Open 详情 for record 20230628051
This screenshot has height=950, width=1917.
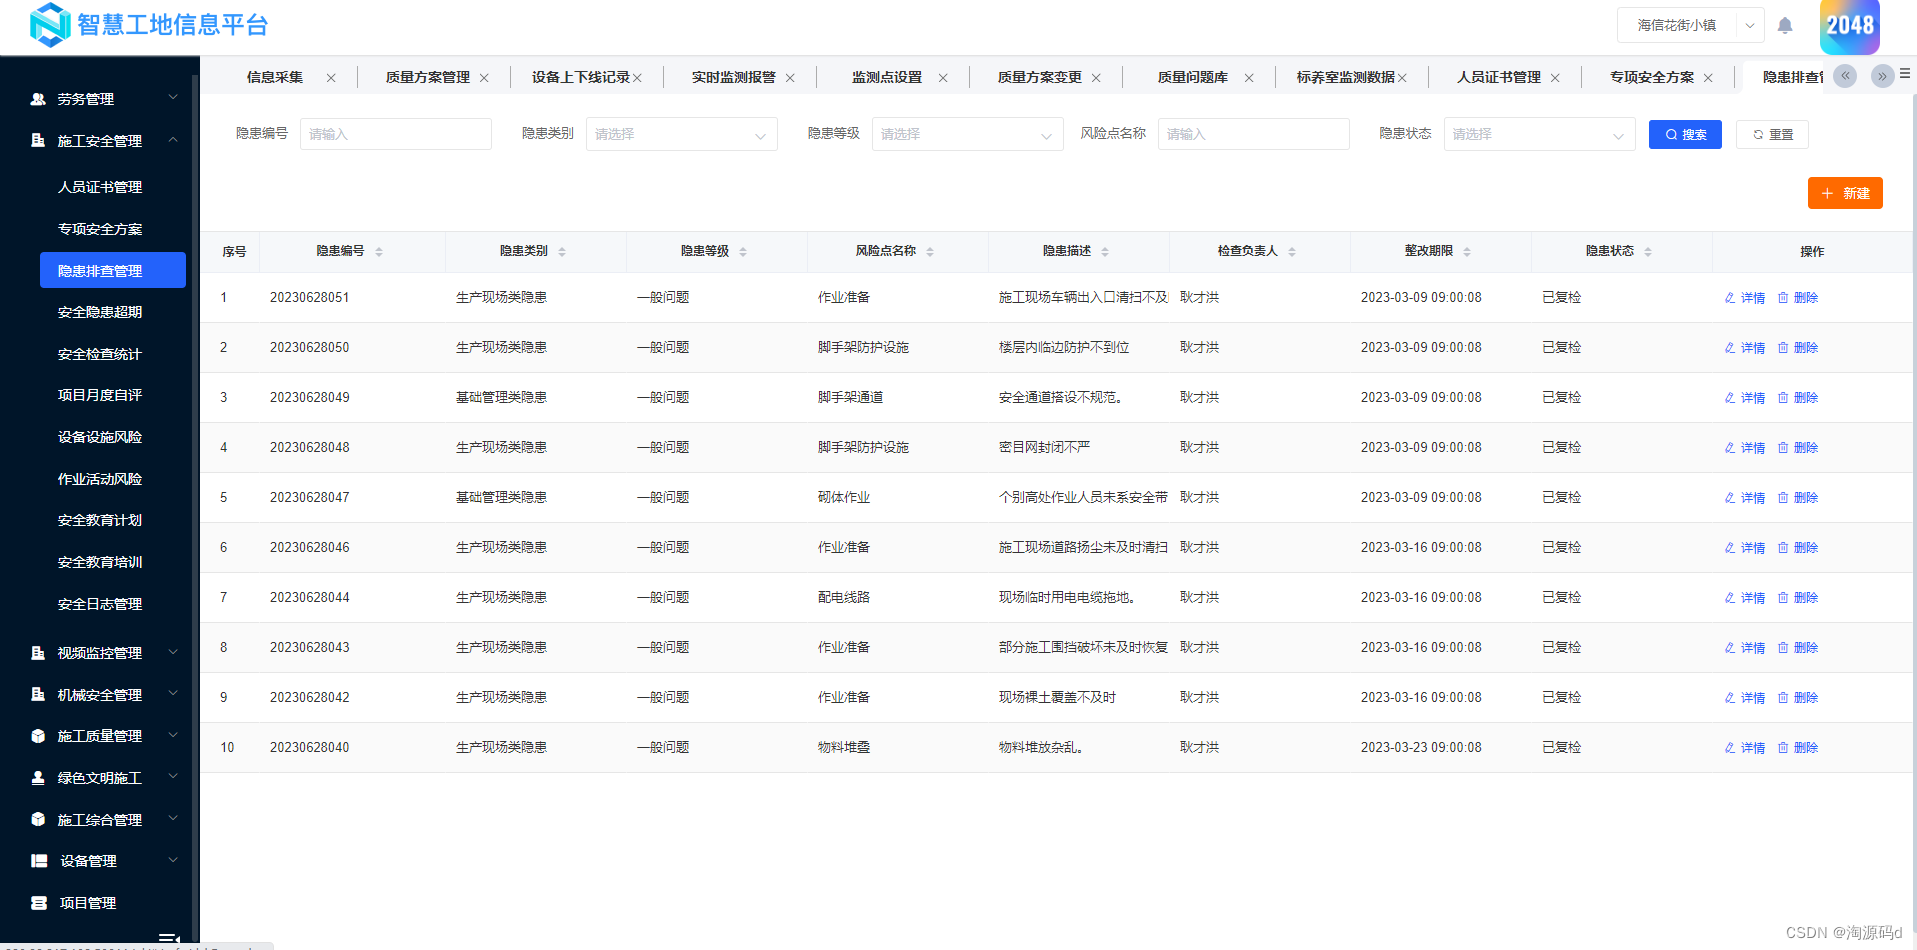[x=1745, y=298]
